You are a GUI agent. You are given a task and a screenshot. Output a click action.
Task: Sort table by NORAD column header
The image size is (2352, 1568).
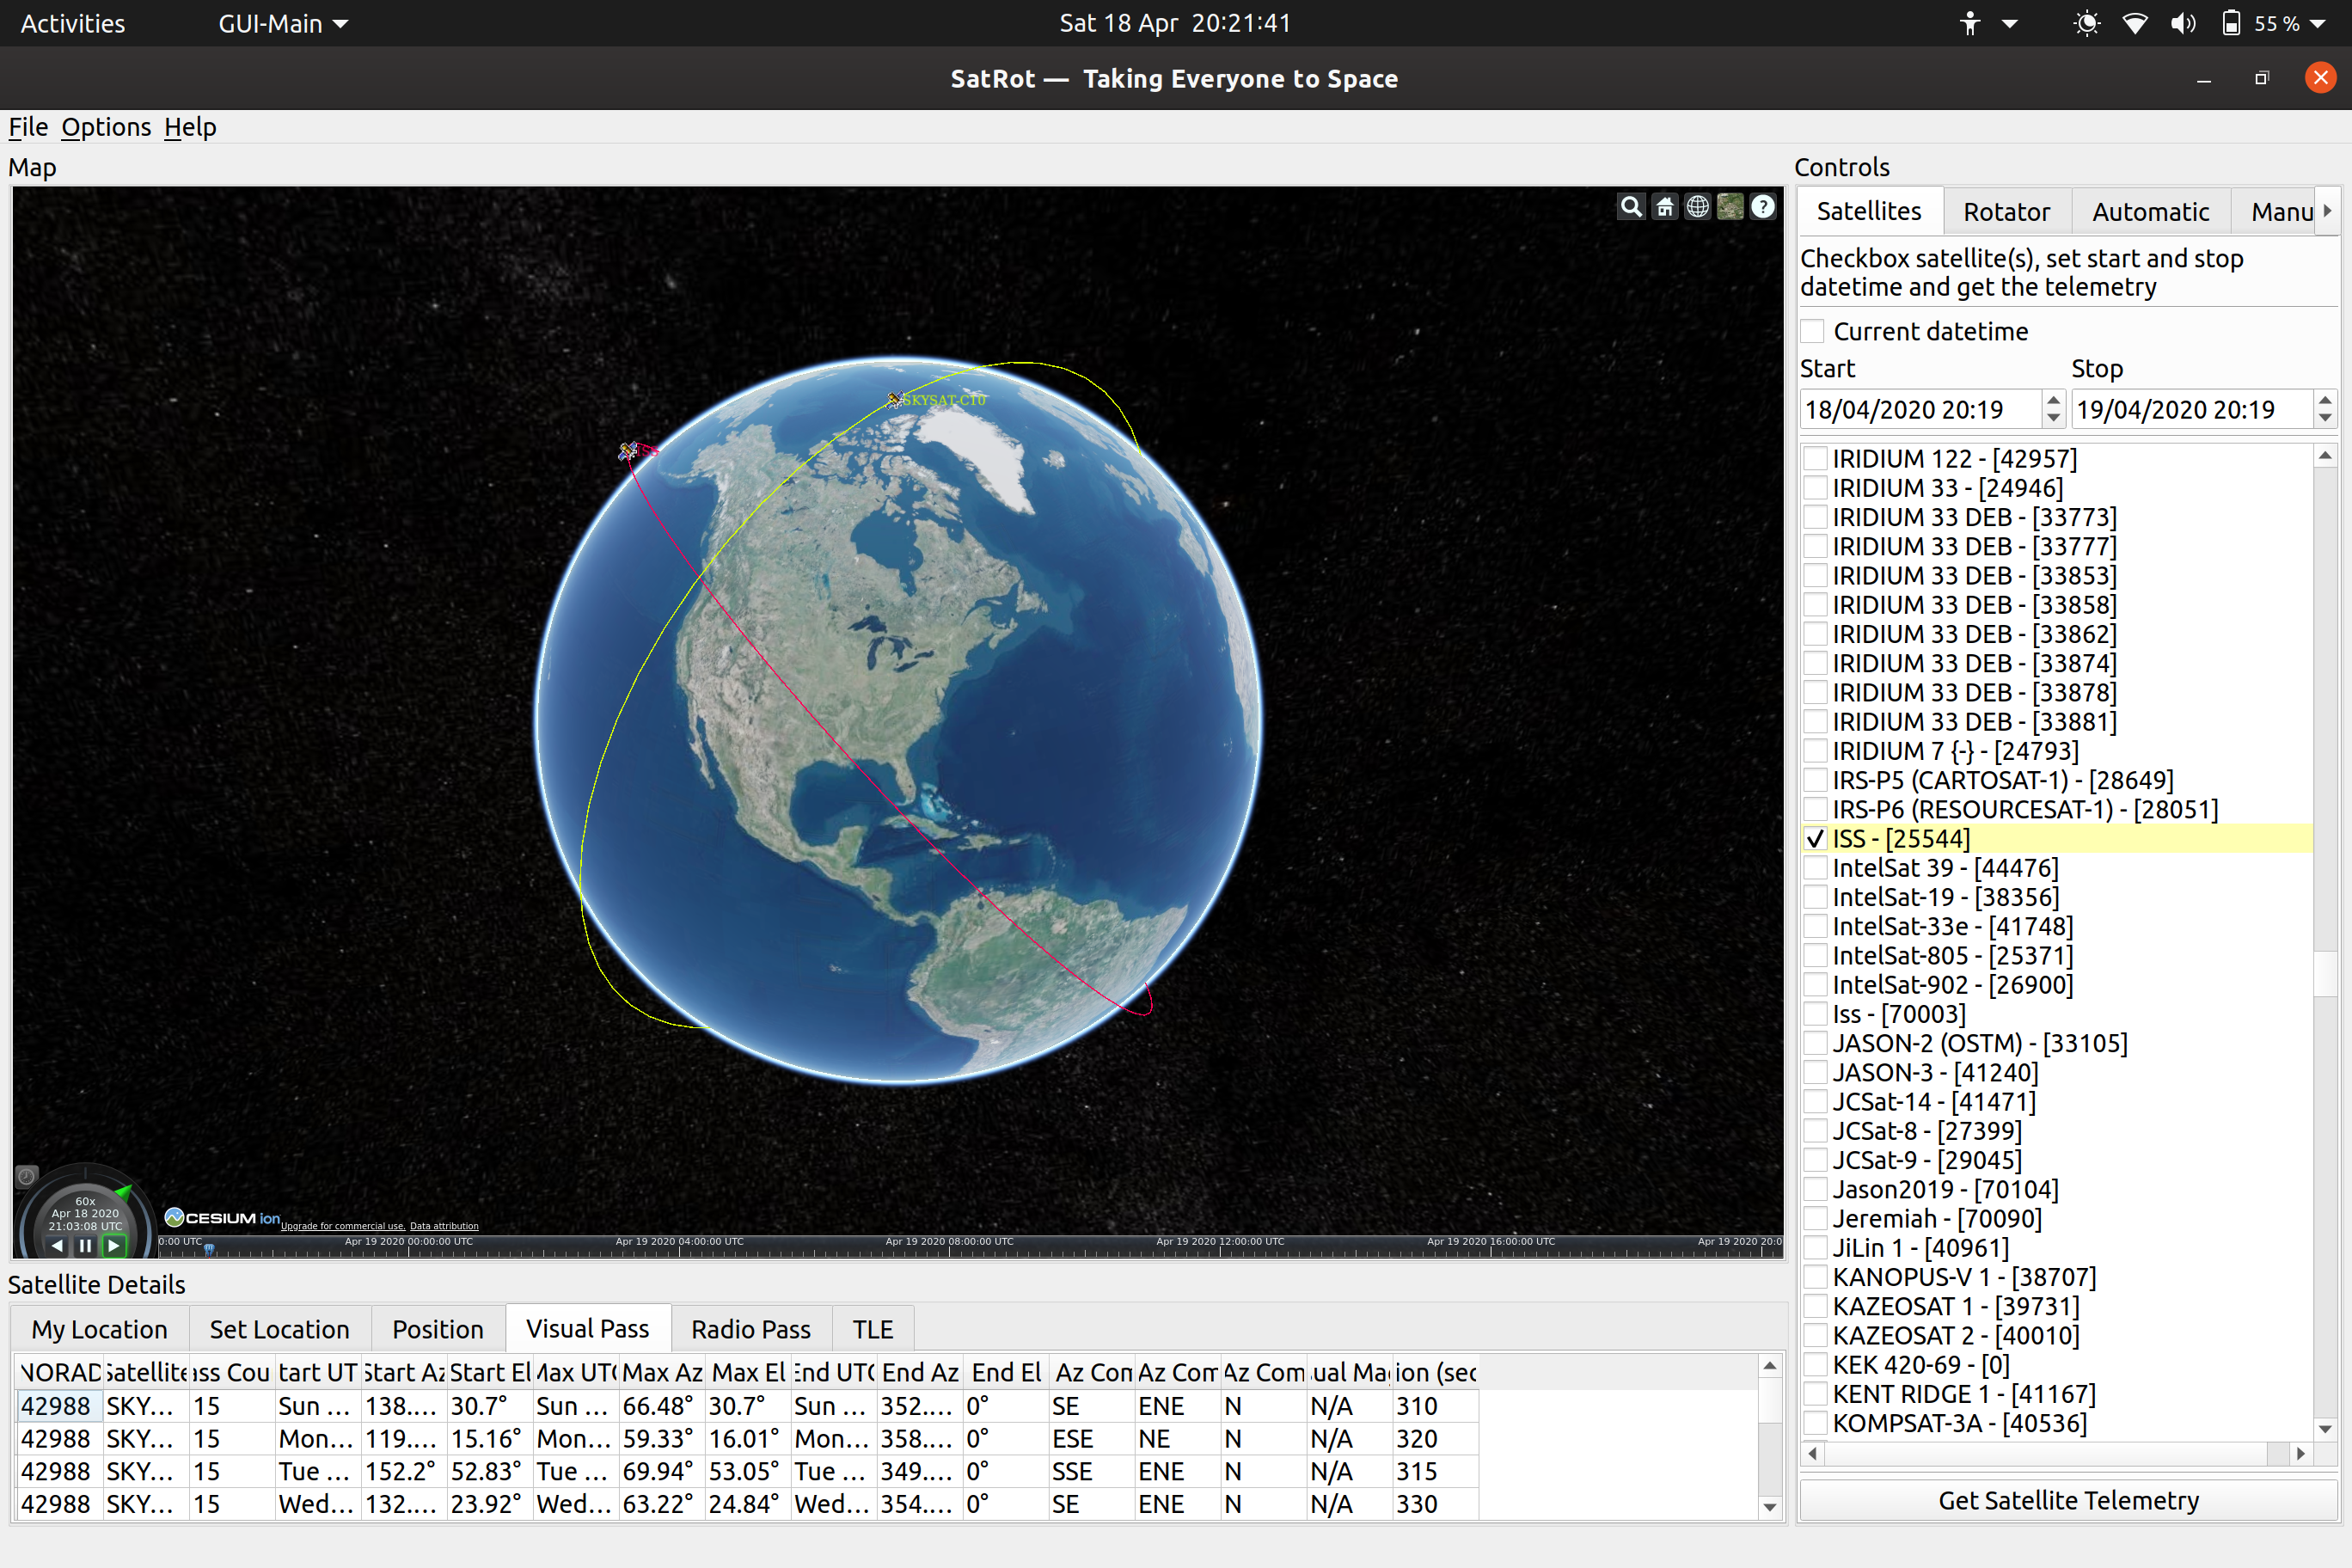pos(60,1372)
